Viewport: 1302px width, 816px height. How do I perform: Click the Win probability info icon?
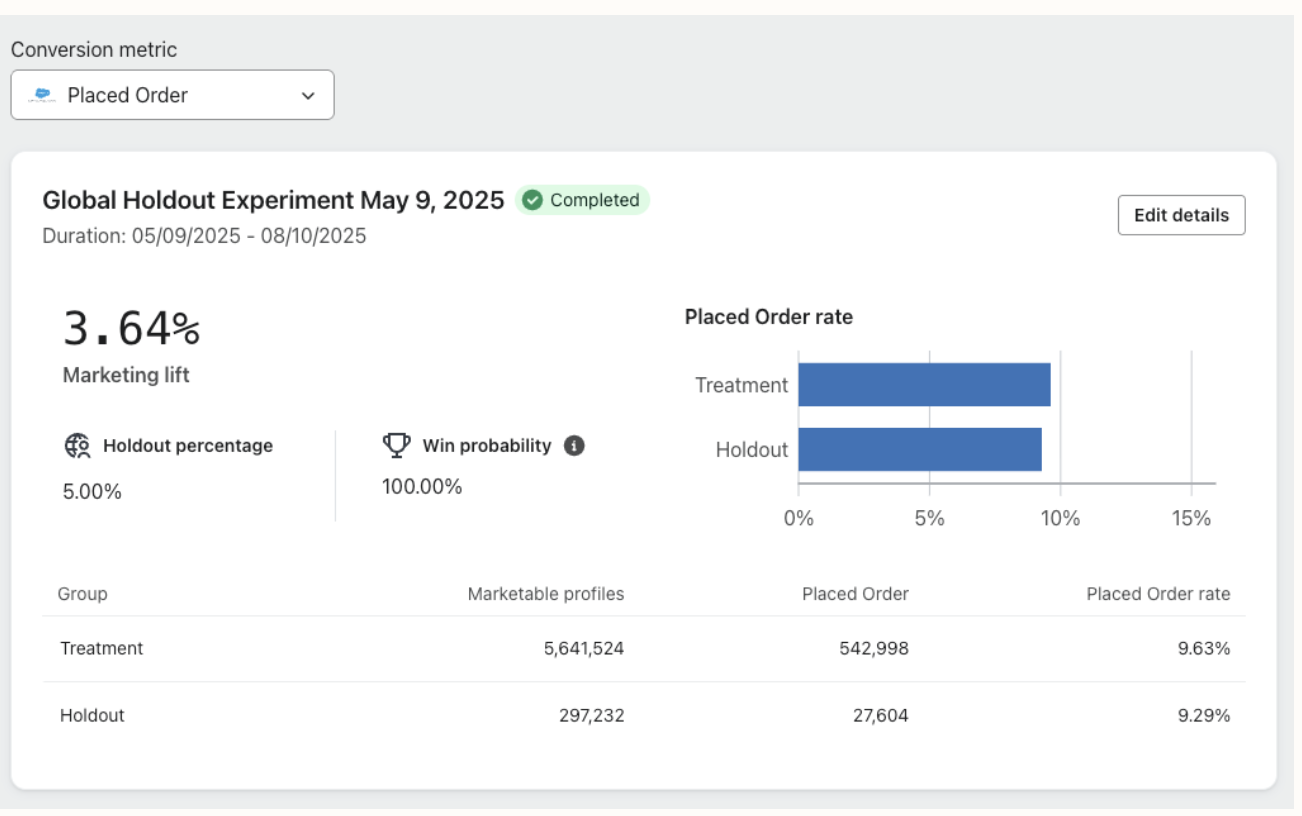point(574,446)
